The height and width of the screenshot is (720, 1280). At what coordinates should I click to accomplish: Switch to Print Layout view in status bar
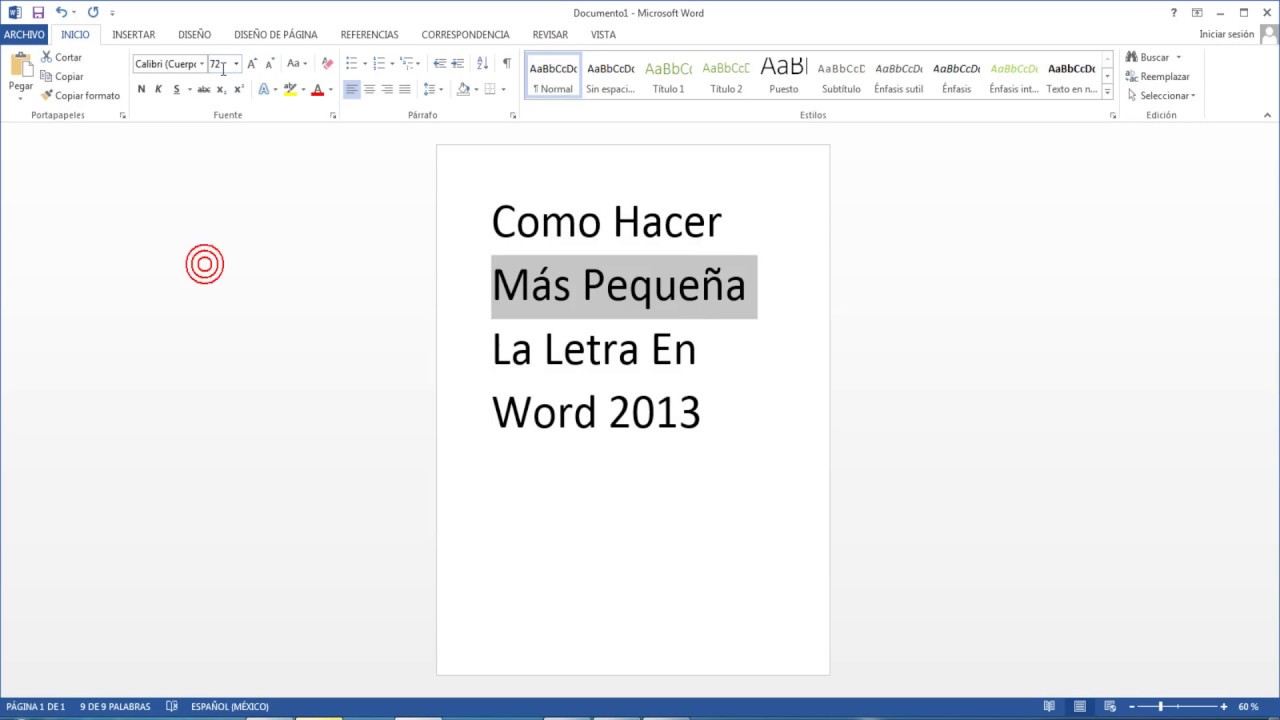pos(1080,707)
